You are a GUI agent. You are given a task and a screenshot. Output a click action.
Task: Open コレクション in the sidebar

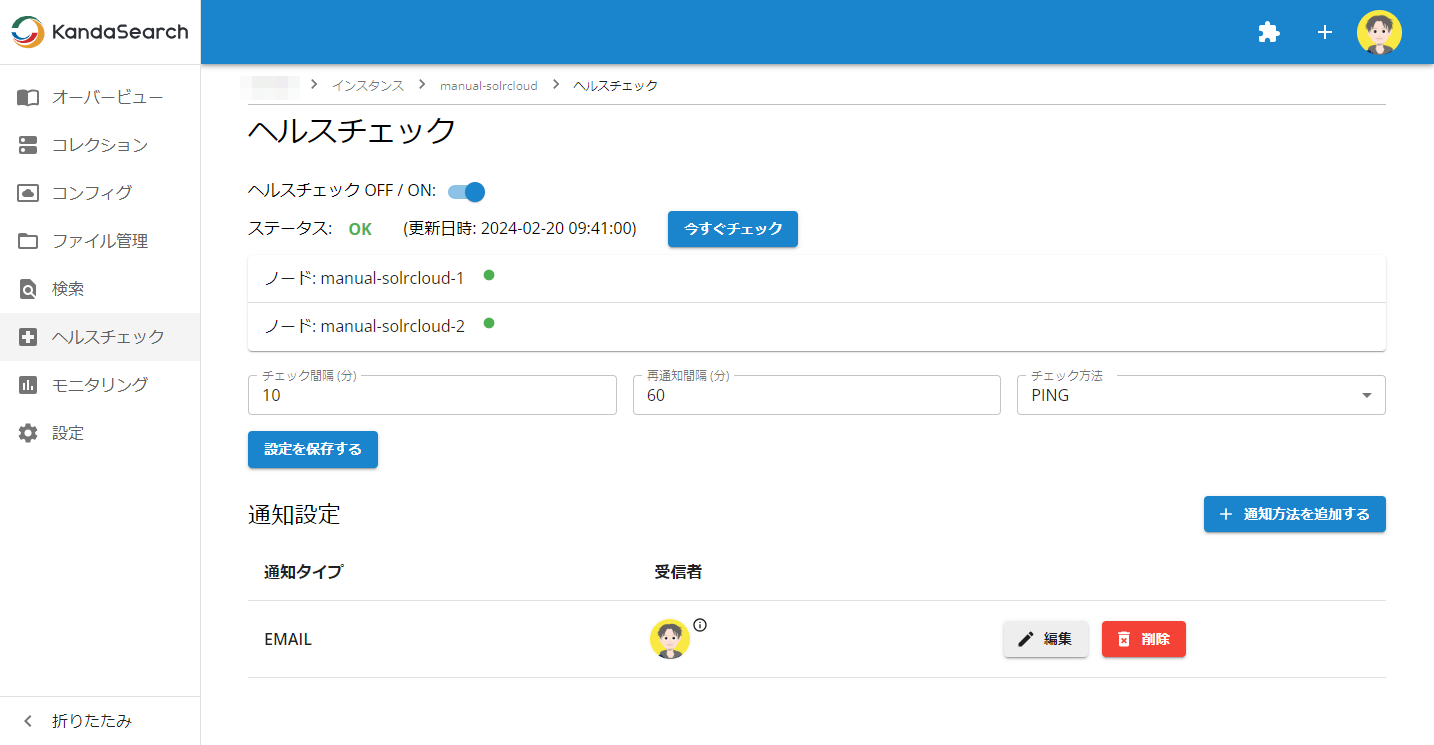click(x=100, y=145)
